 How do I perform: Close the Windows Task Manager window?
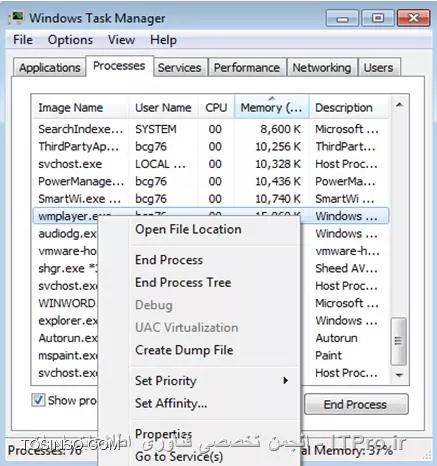pyautogui.click(x=413, y=18)
